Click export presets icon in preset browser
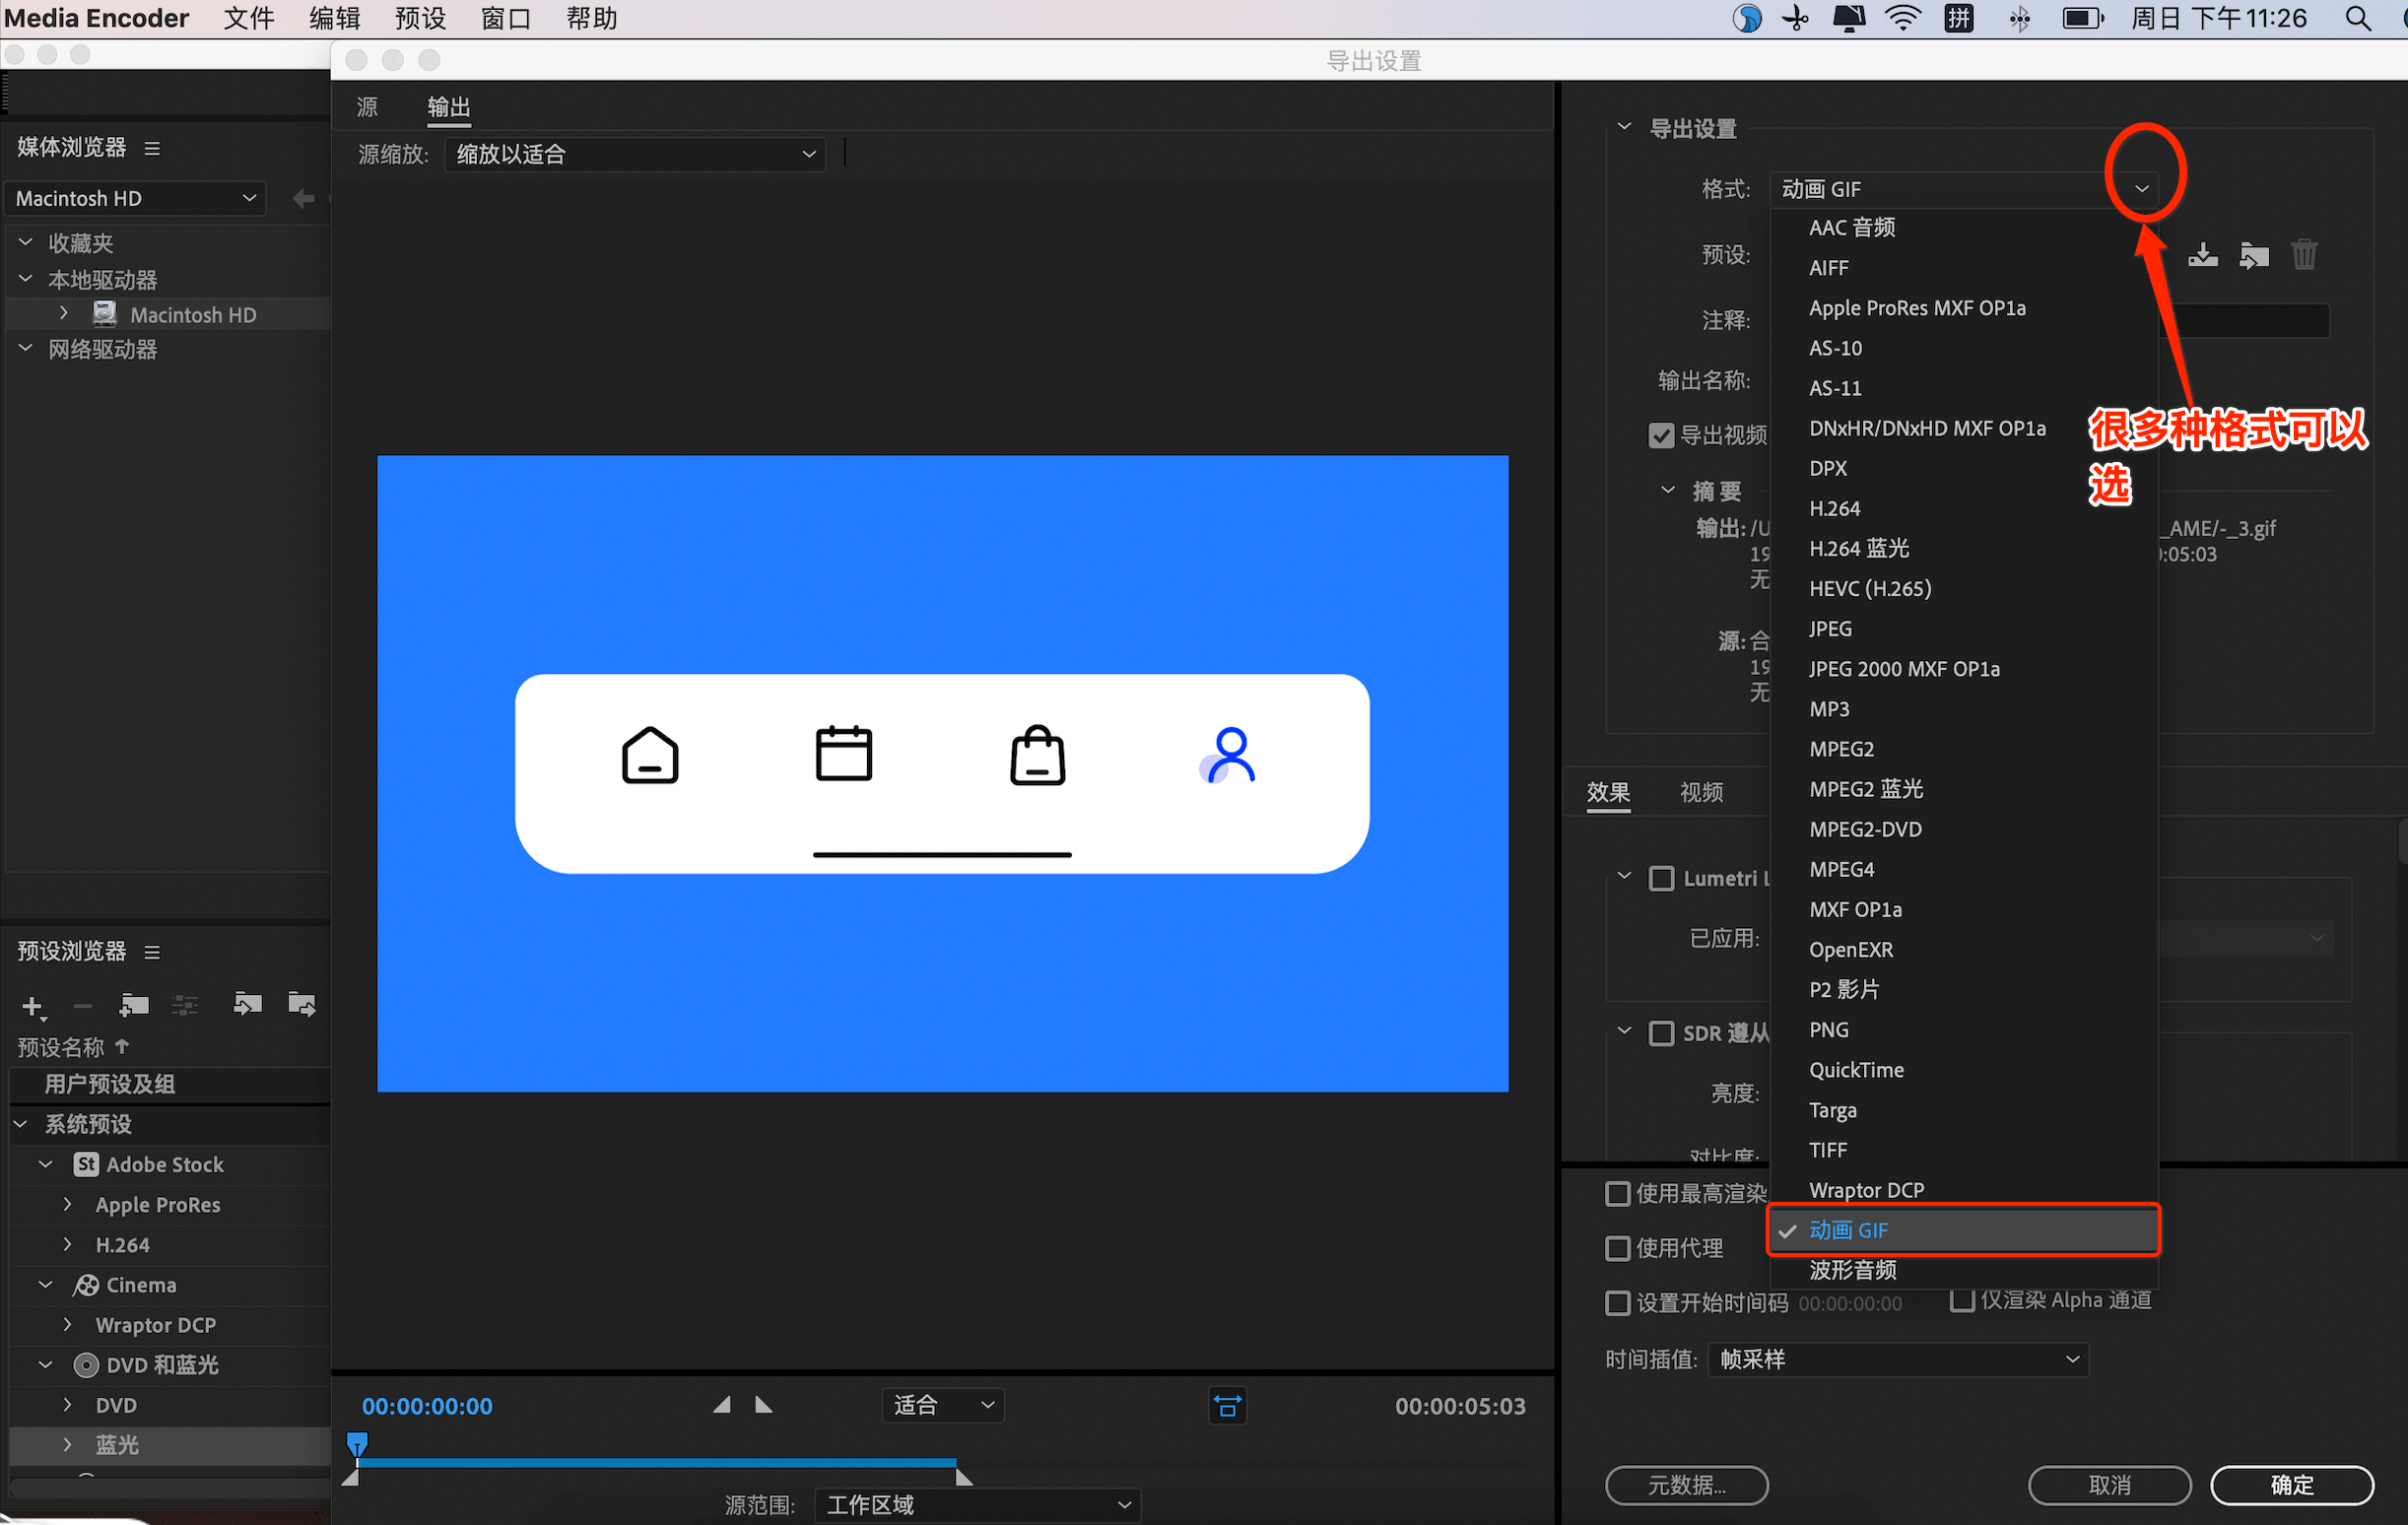 point(301,1004)
